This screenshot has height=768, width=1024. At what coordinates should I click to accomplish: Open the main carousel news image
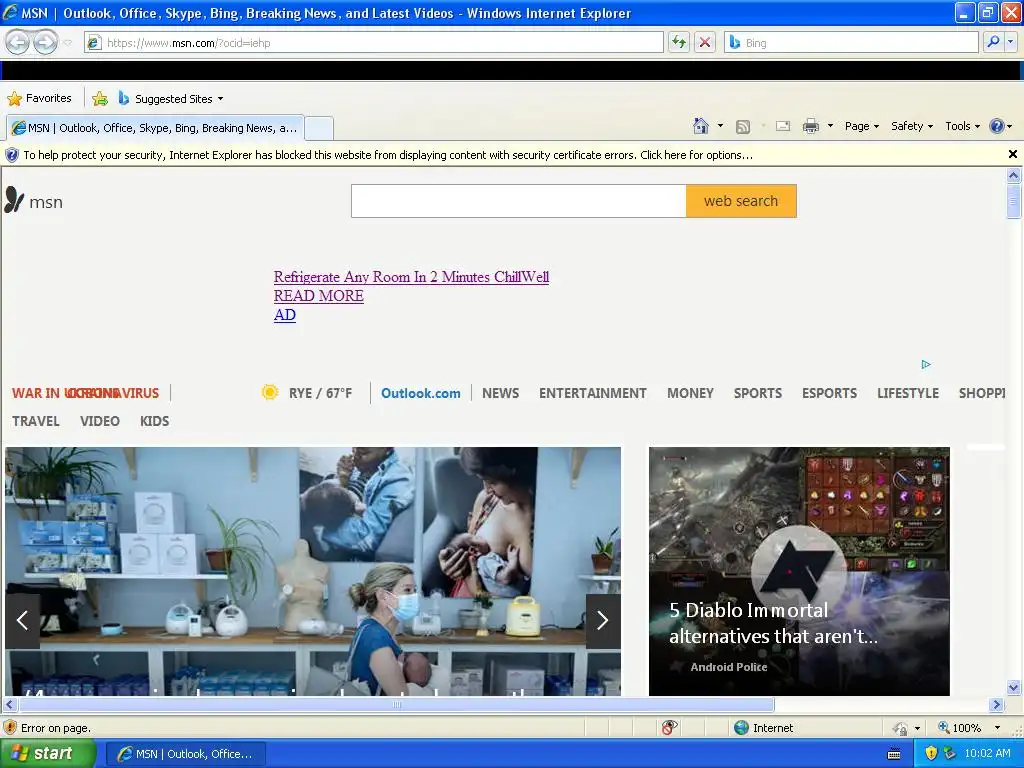pos(313,571)
